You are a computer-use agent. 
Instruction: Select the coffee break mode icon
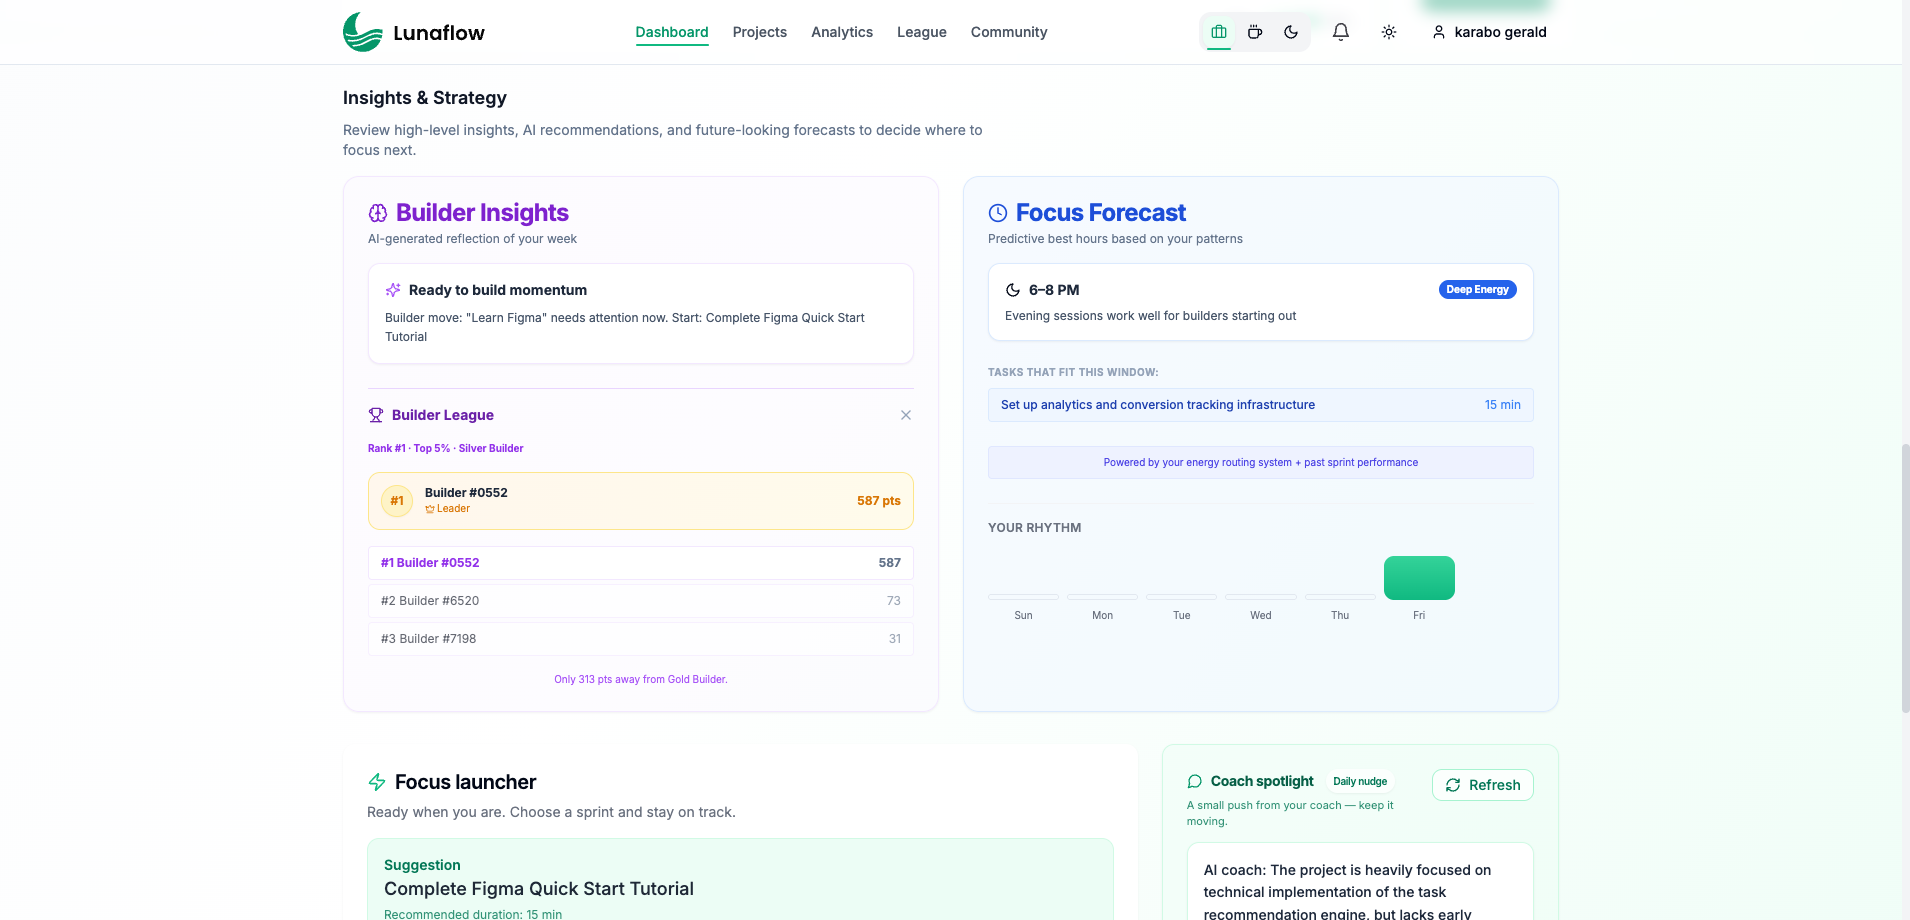1254,31
